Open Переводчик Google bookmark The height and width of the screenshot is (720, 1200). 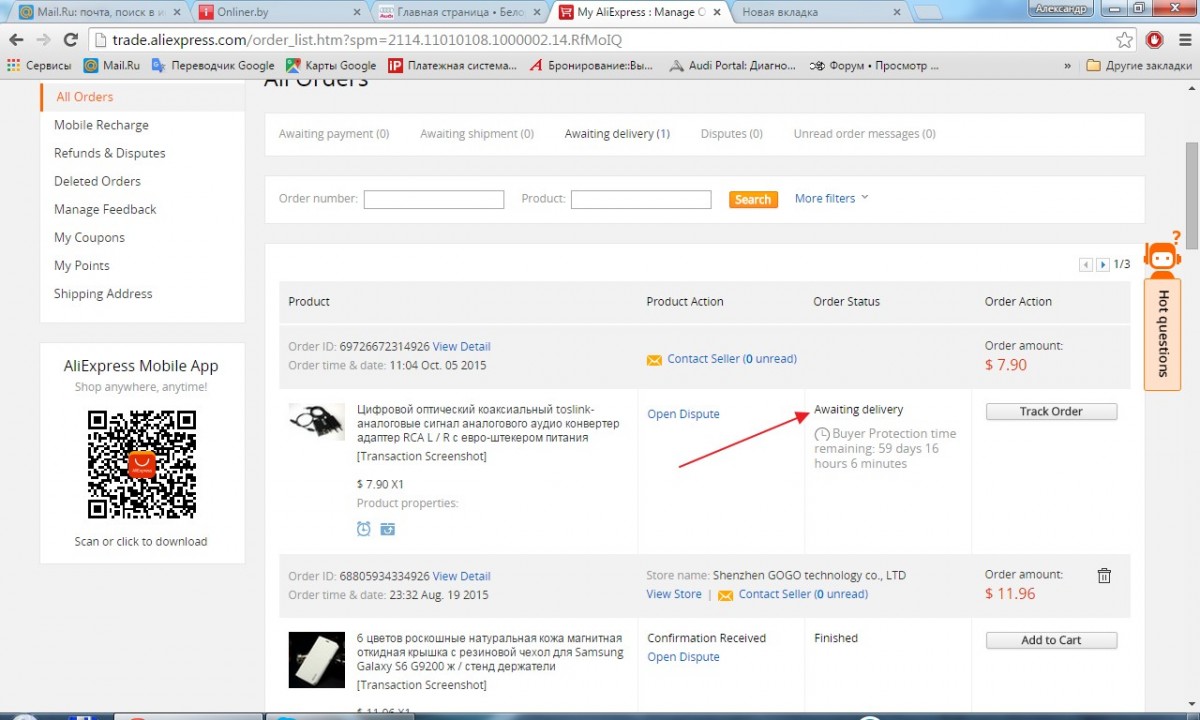[213, 65]
